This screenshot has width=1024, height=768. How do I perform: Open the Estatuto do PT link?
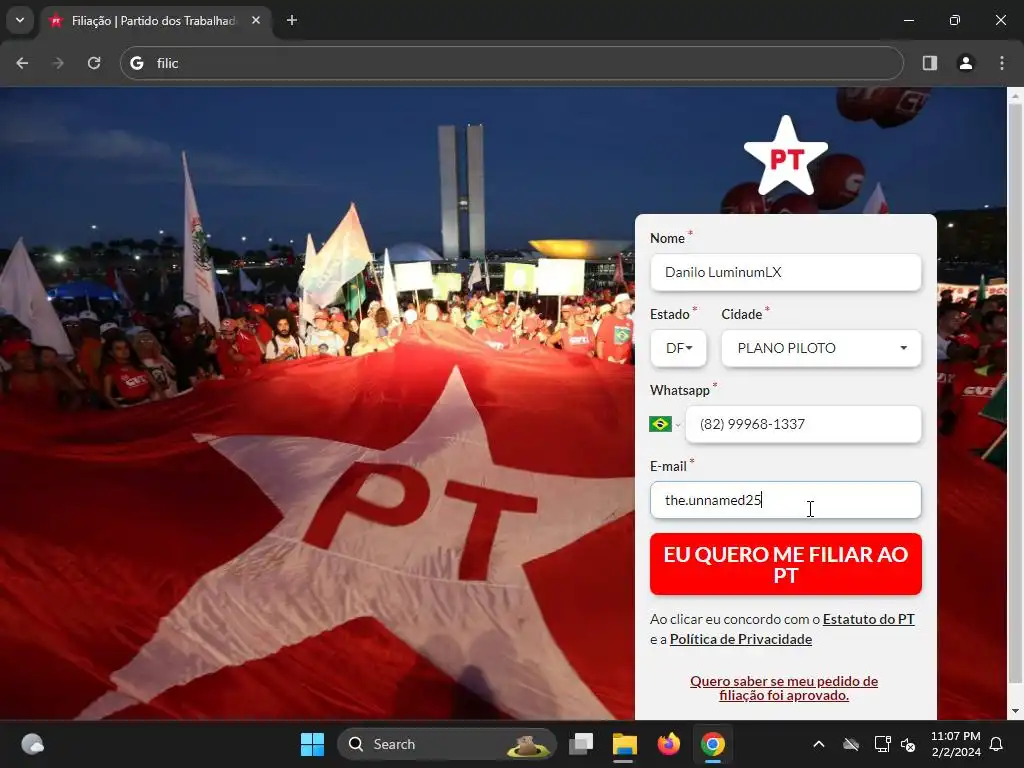click(x=869, y=619)
